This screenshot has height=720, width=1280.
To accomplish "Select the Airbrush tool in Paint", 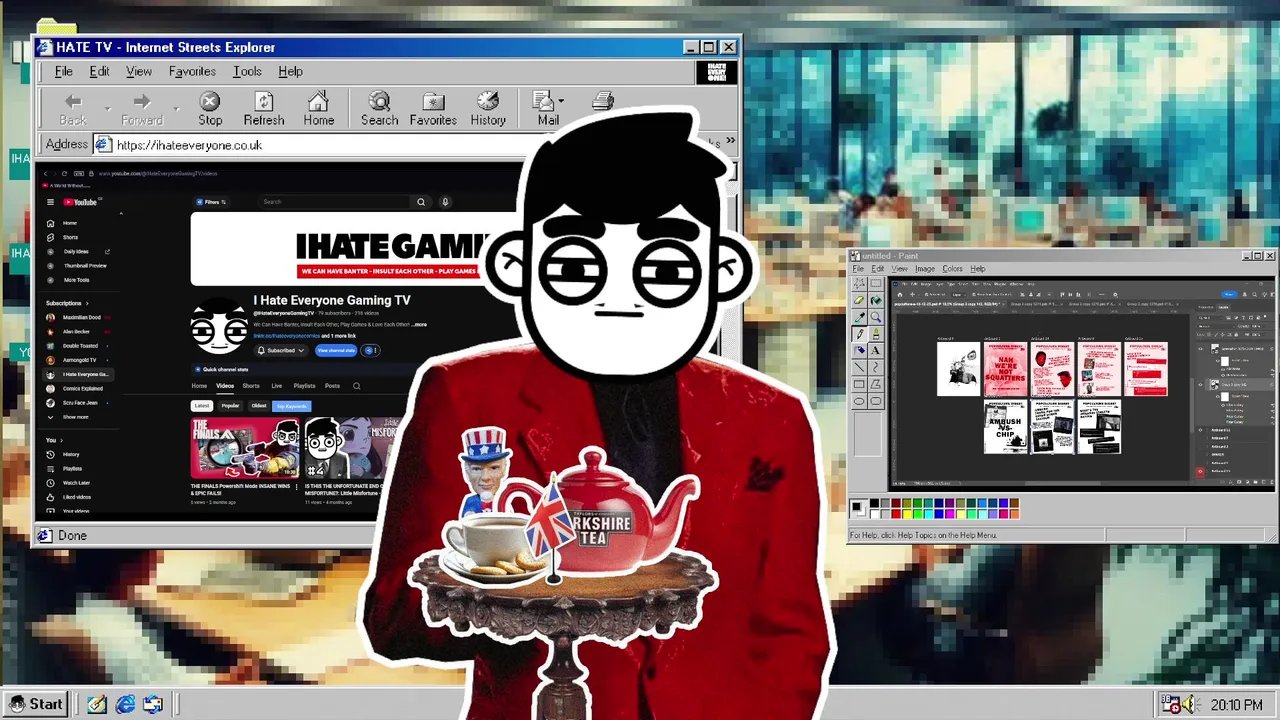I will (x=859, y=350).
